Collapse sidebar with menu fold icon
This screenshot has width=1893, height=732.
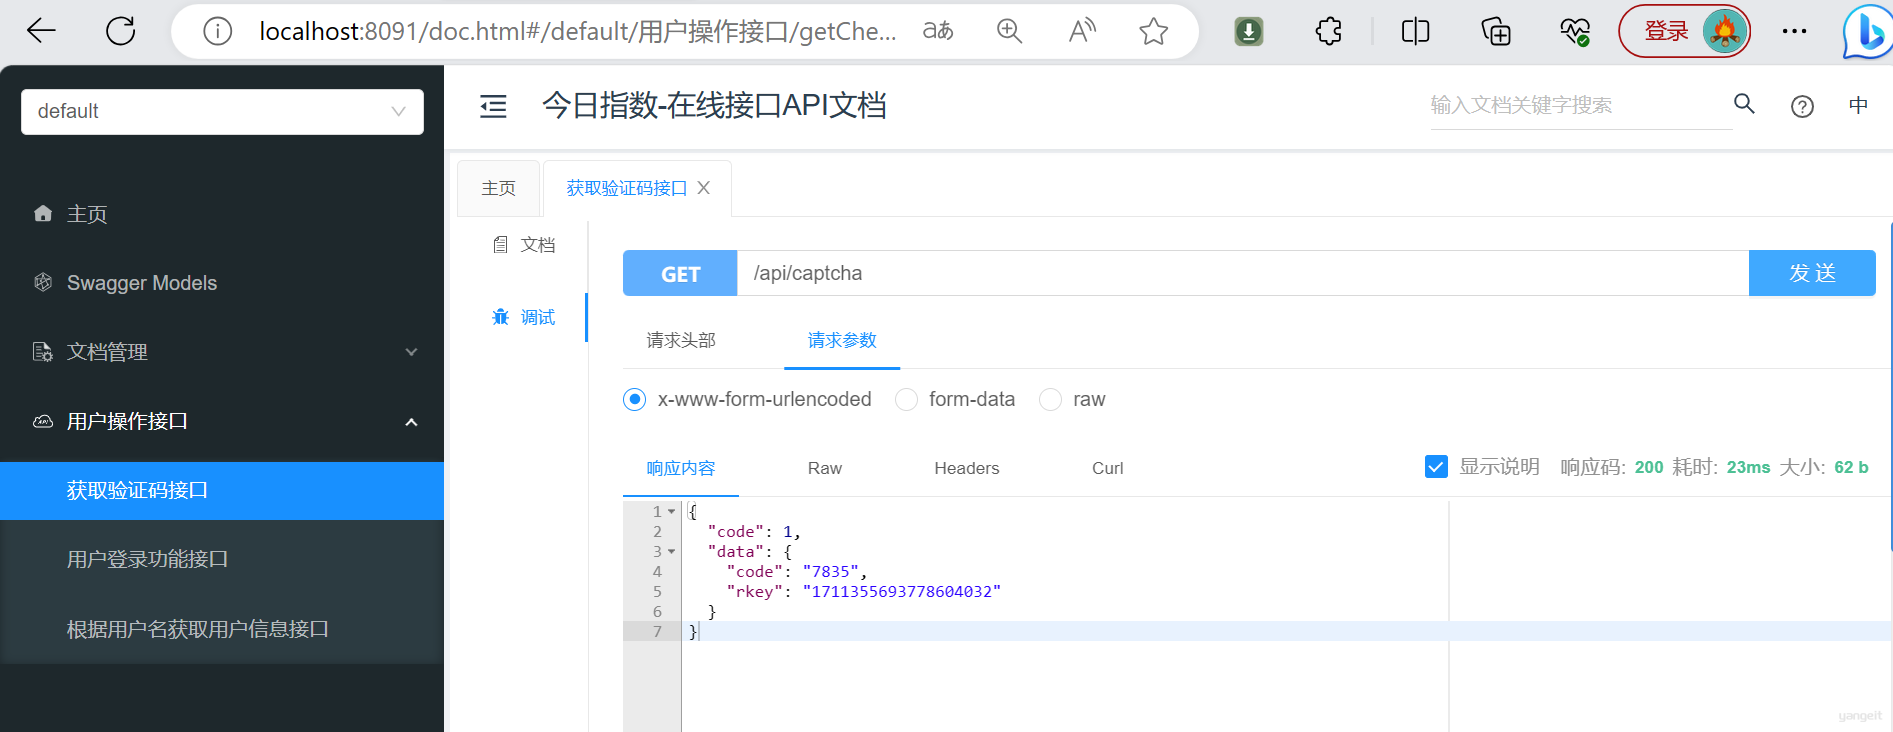point(493,106)
